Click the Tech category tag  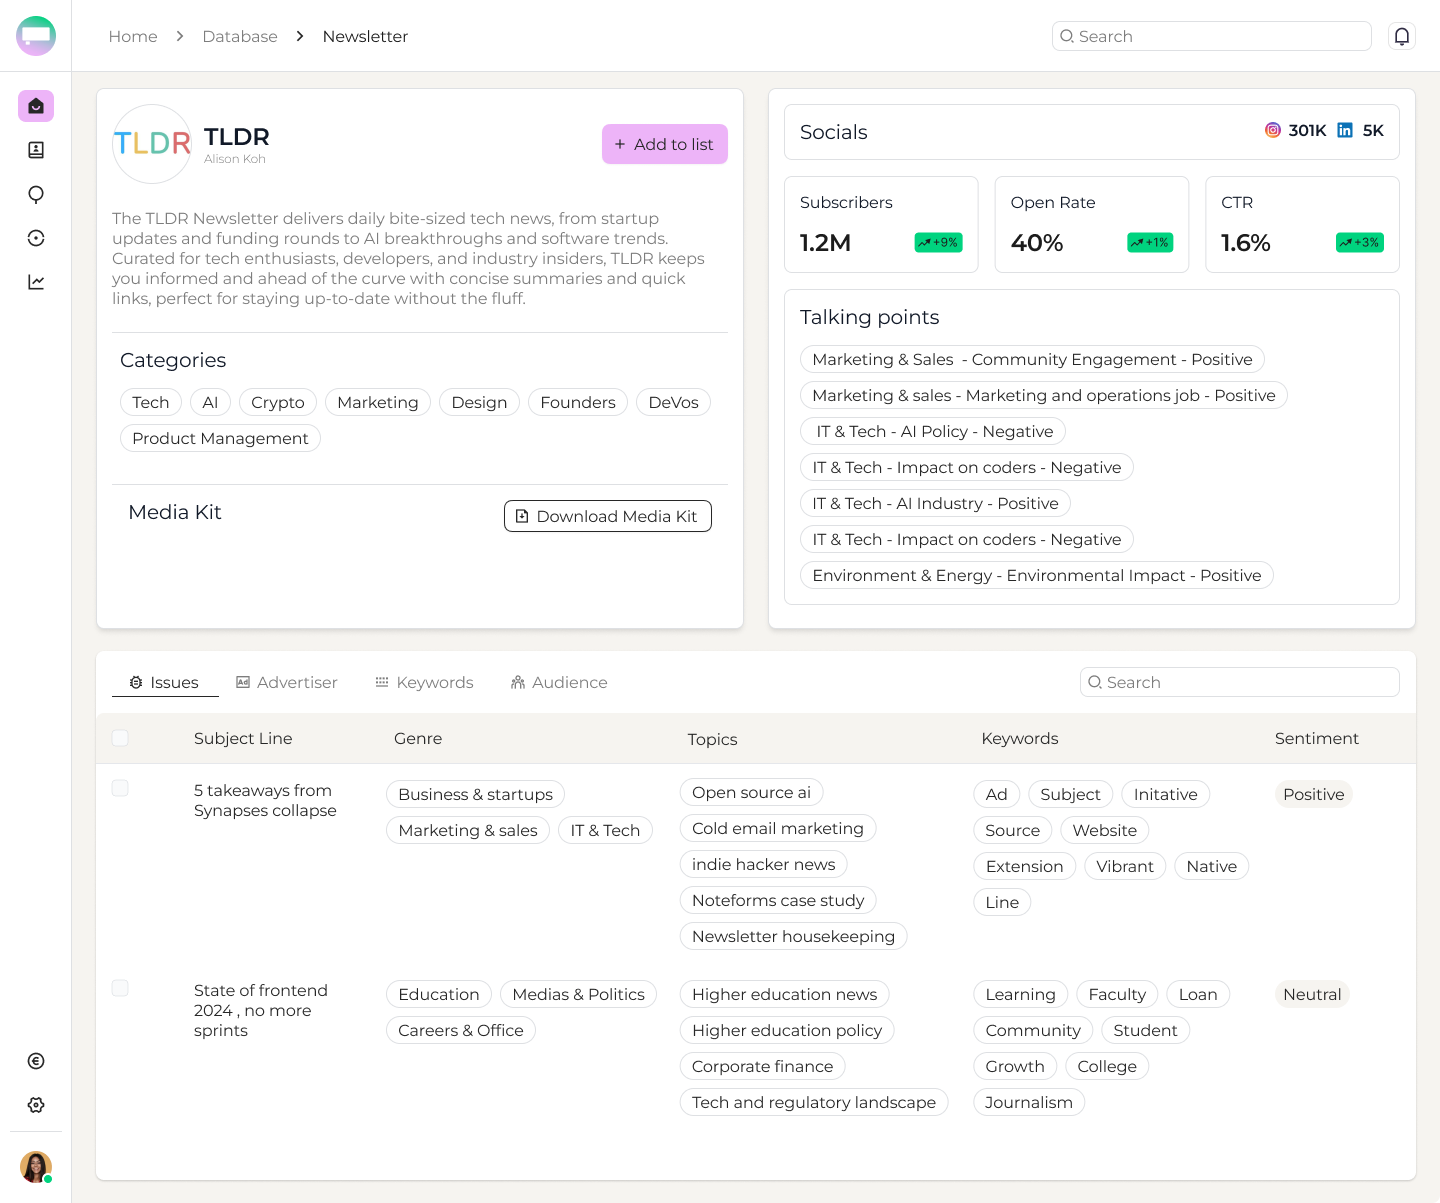[151, 402]
